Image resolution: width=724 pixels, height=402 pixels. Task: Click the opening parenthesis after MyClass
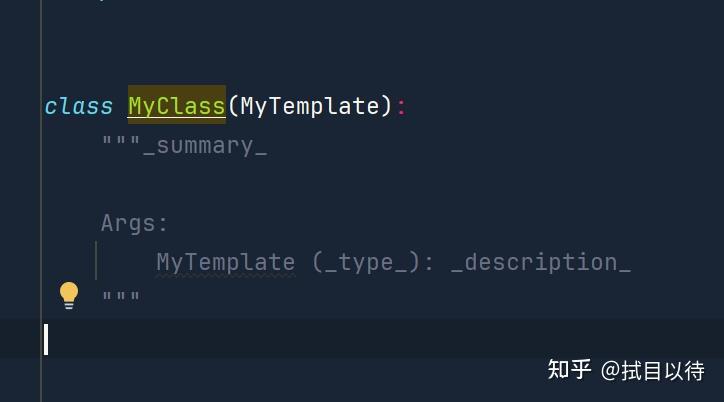pos(233,106)
